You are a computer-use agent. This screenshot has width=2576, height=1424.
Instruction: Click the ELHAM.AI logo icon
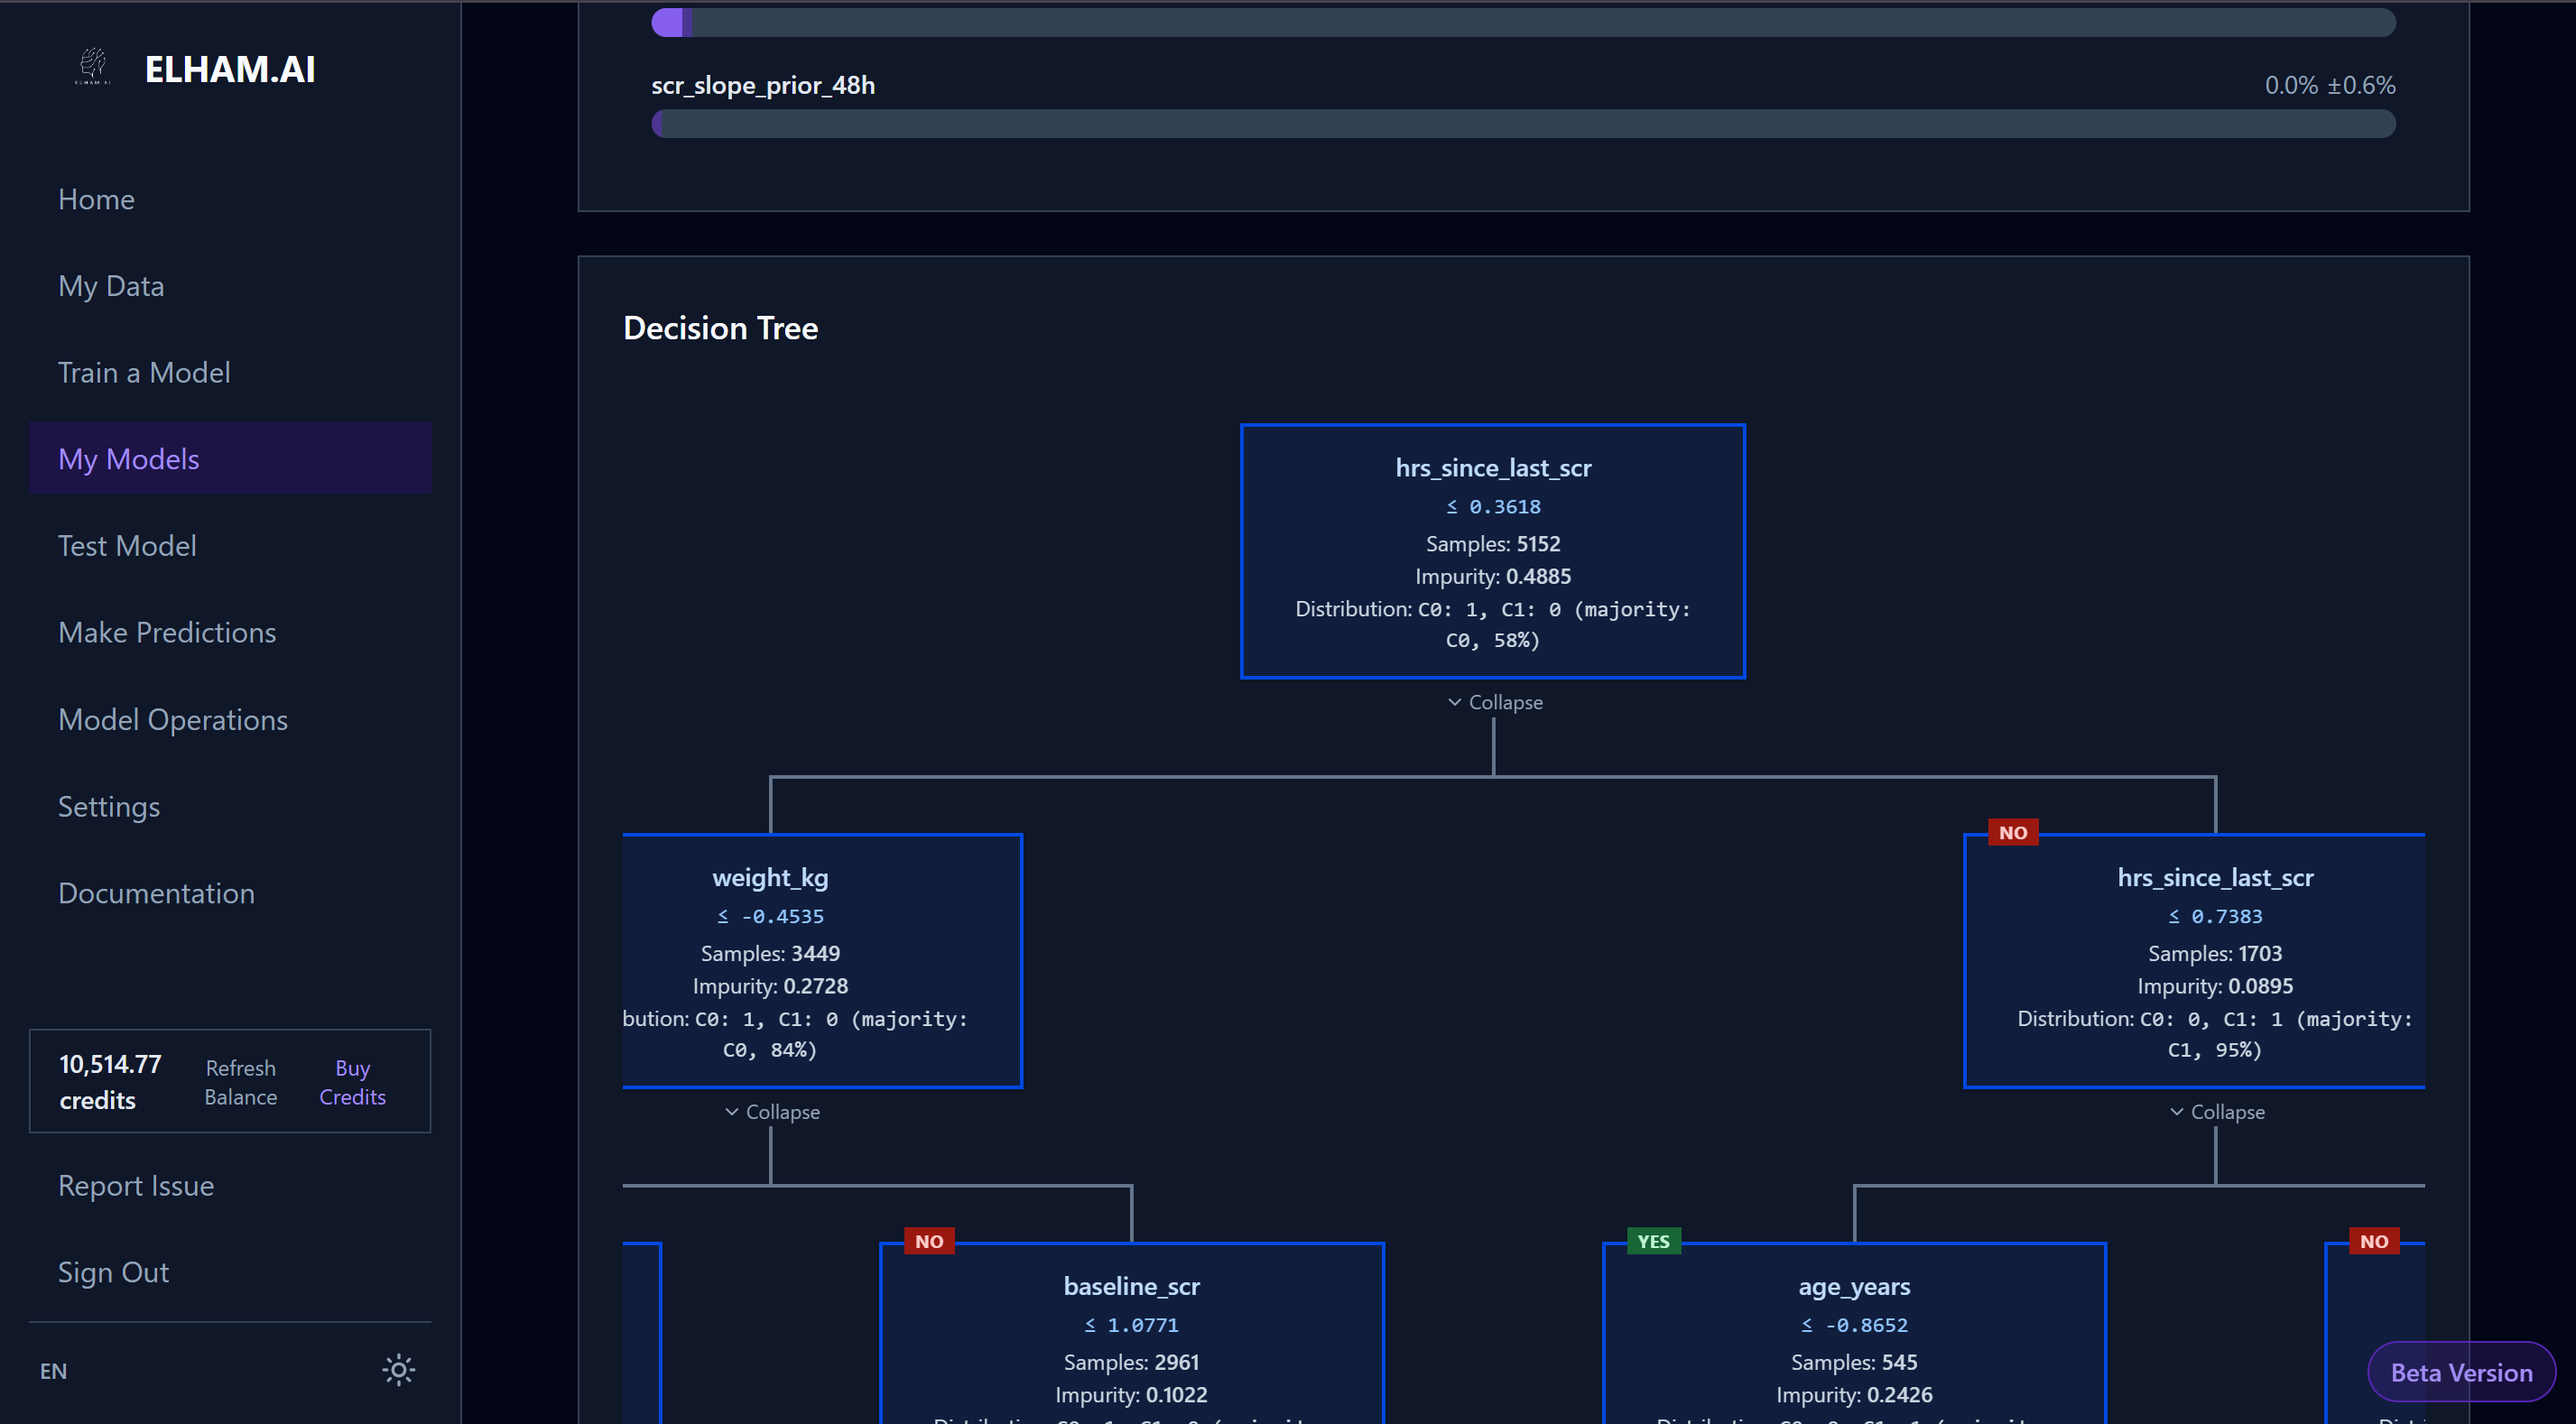click(93, 67)
